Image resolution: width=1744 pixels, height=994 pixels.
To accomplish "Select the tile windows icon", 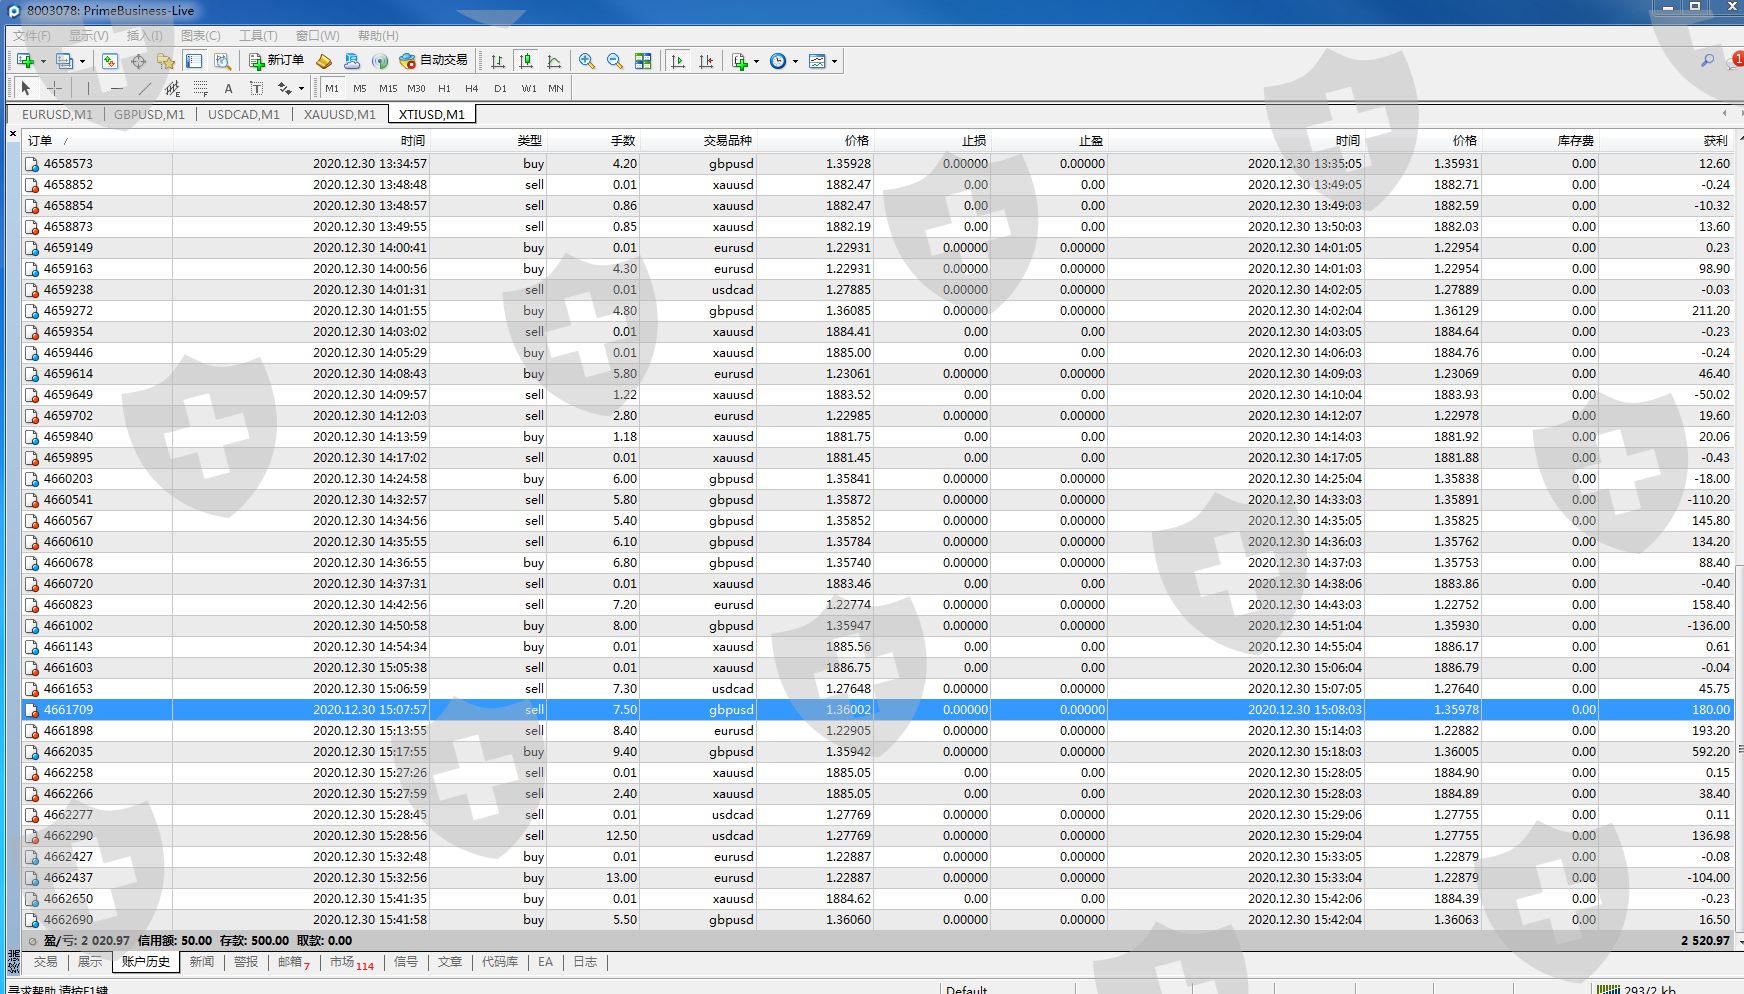I will [643, 61].
